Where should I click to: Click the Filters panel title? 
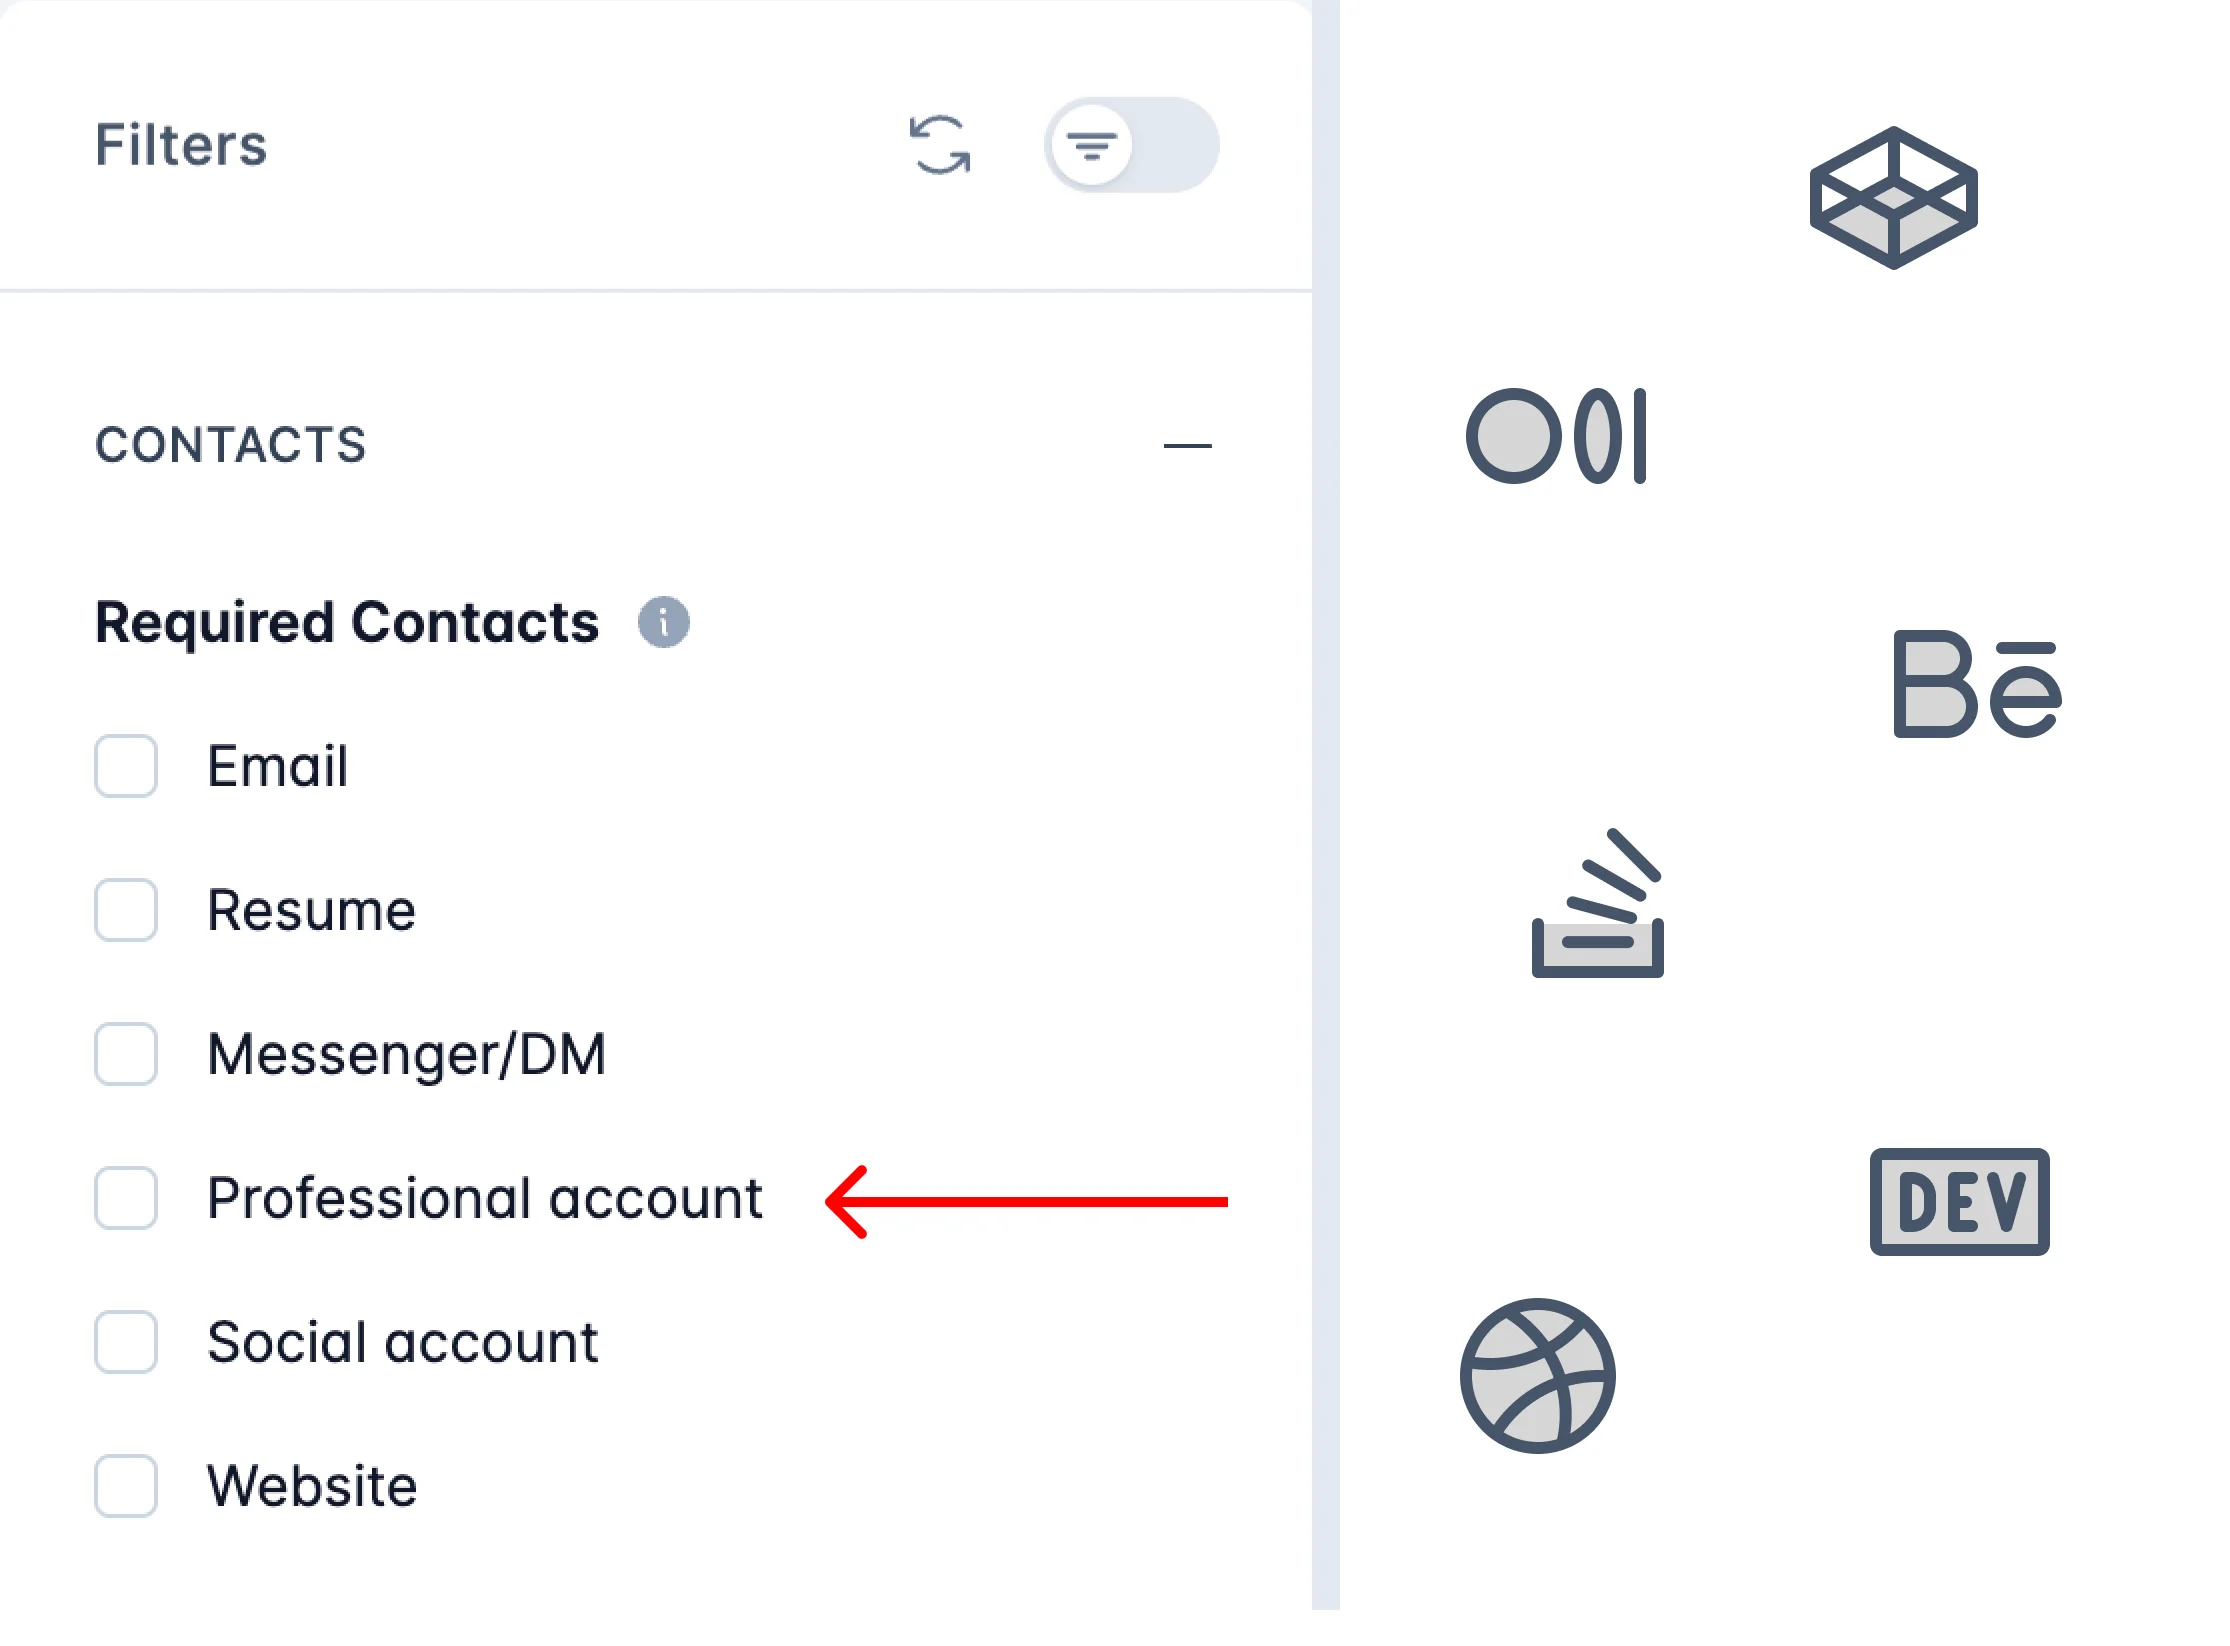coord(181,145)
